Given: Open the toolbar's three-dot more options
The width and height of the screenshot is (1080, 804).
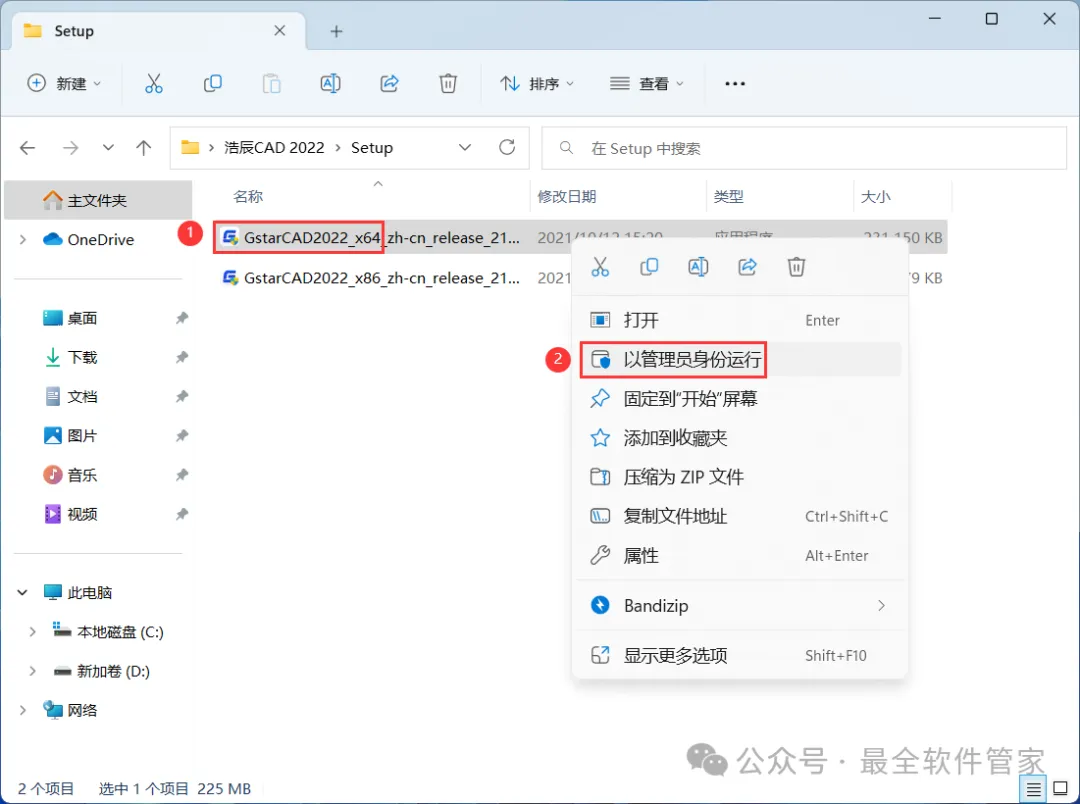Looking at the screenshot, I should (735, 83).
